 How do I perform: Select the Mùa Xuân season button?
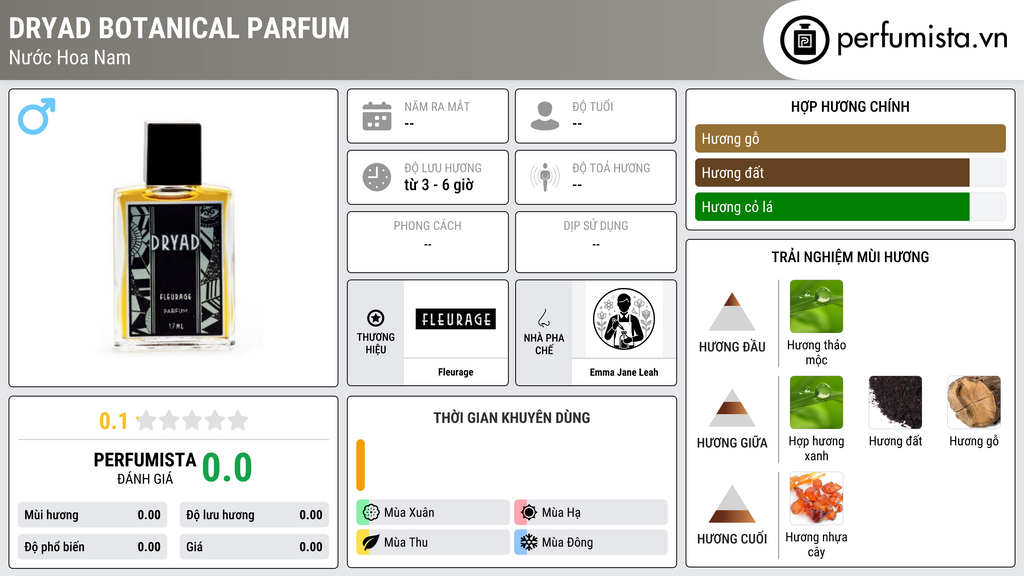click(x=433, y=512)
